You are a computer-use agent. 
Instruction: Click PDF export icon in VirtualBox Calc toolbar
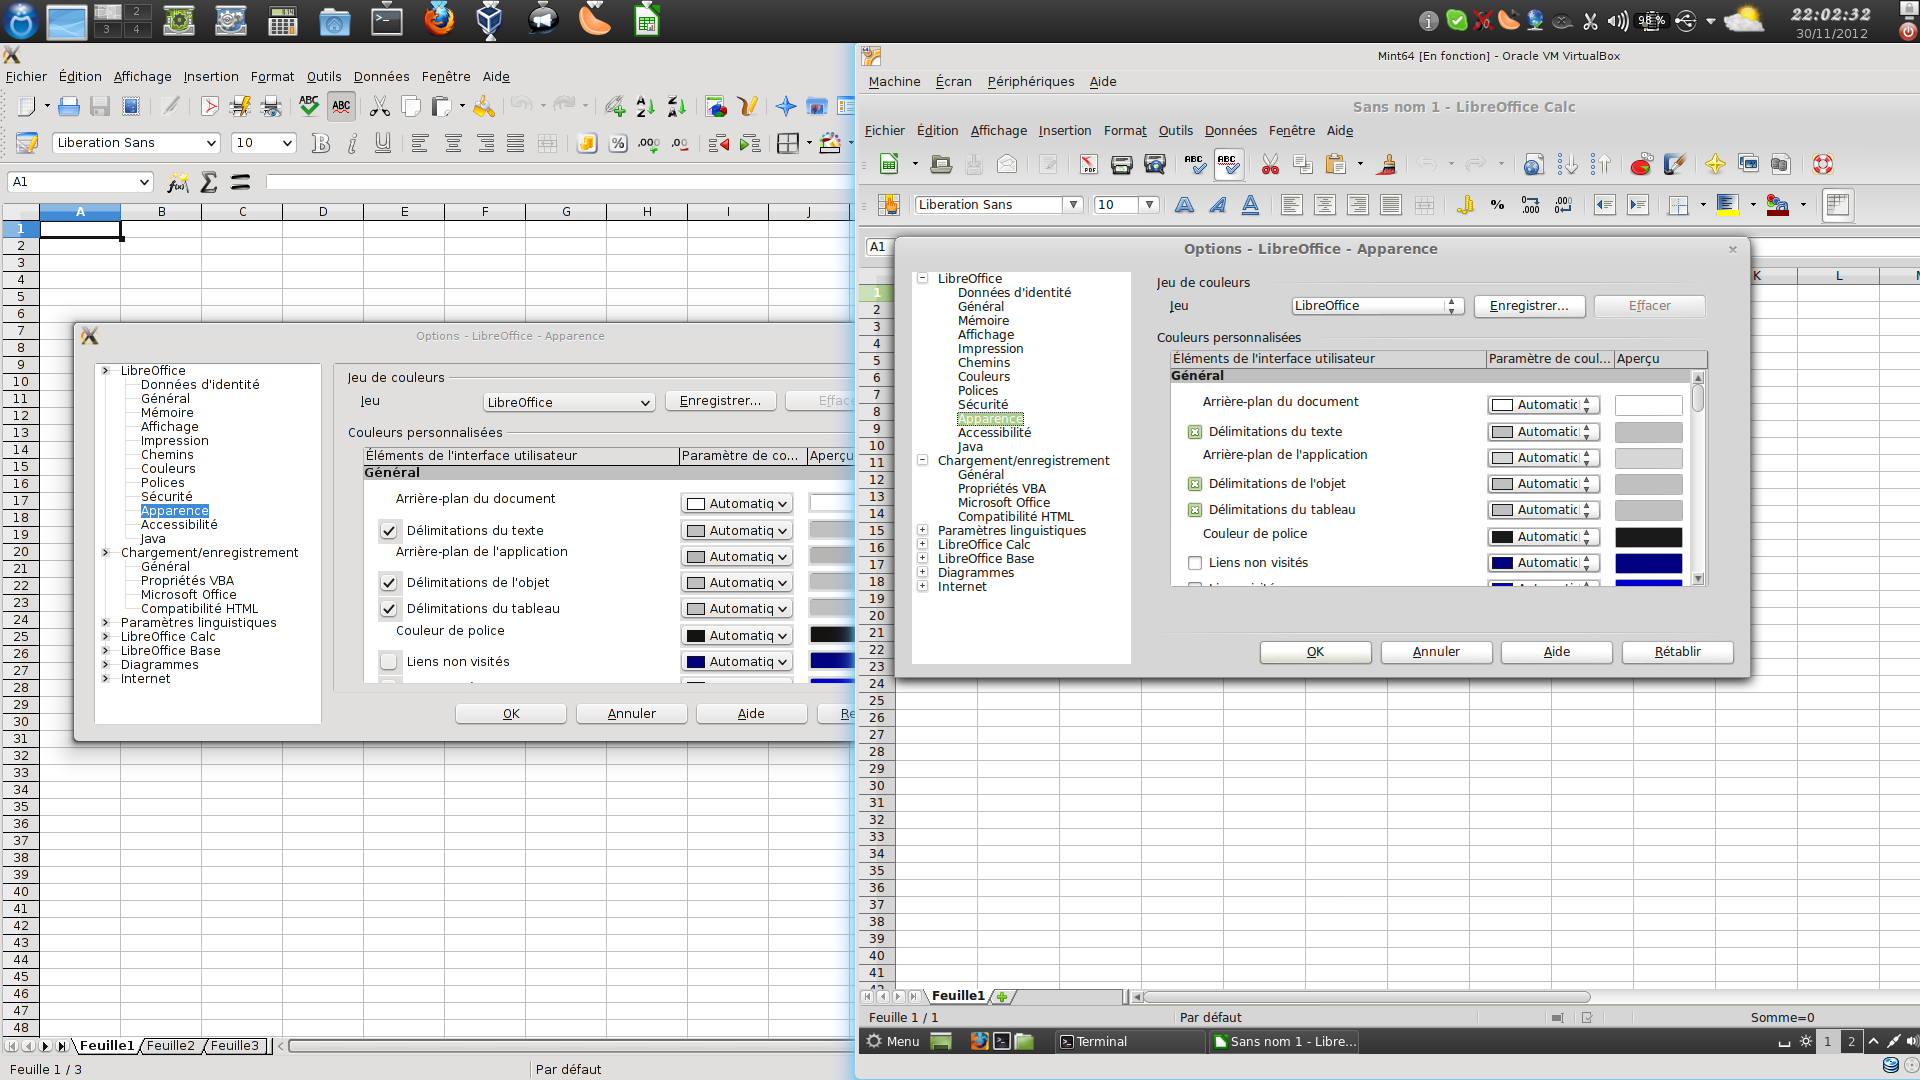click(x=1089, y=164)
